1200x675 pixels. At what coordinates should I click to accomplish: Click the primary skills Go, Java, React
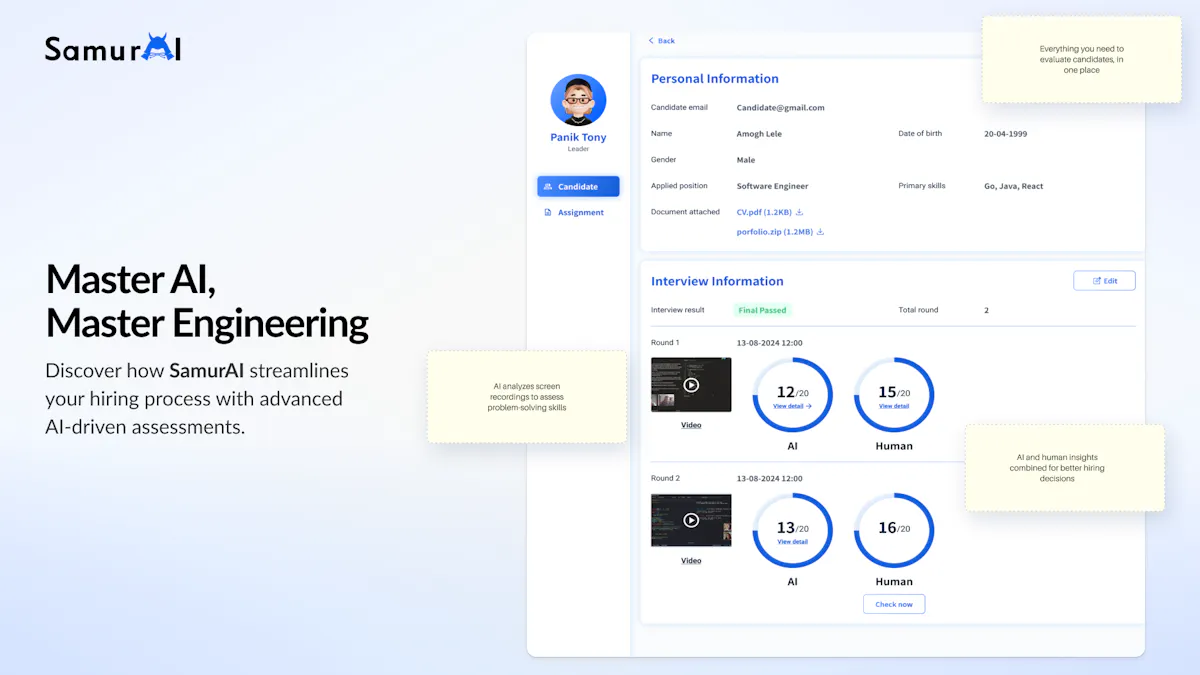tap(1013, 186)
